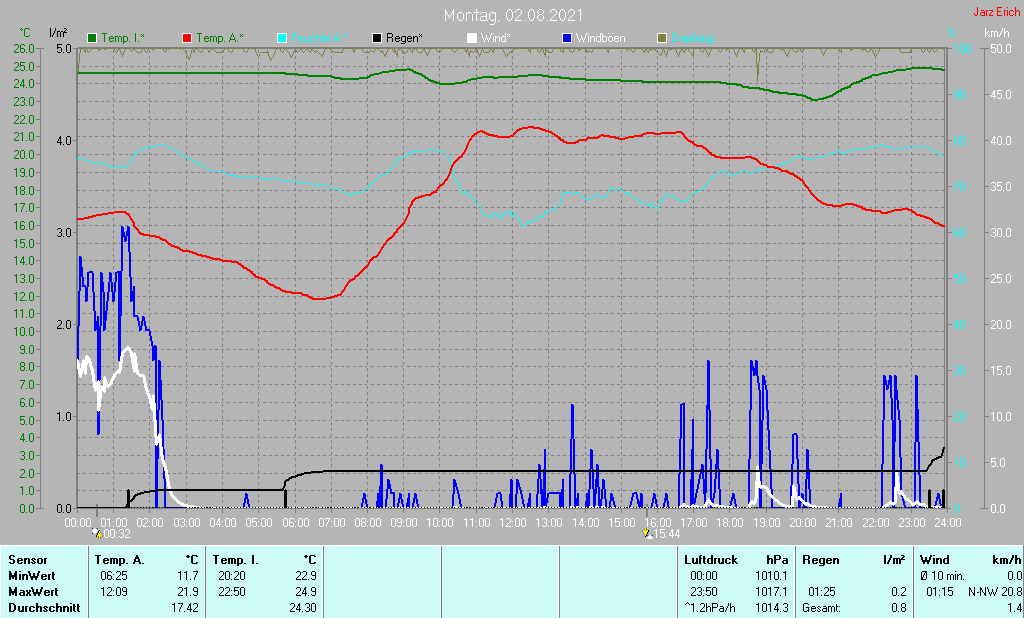Select the 'Temp. I.*' legend label
This screenshot has width=1024, height=618.
click(123, 39)
